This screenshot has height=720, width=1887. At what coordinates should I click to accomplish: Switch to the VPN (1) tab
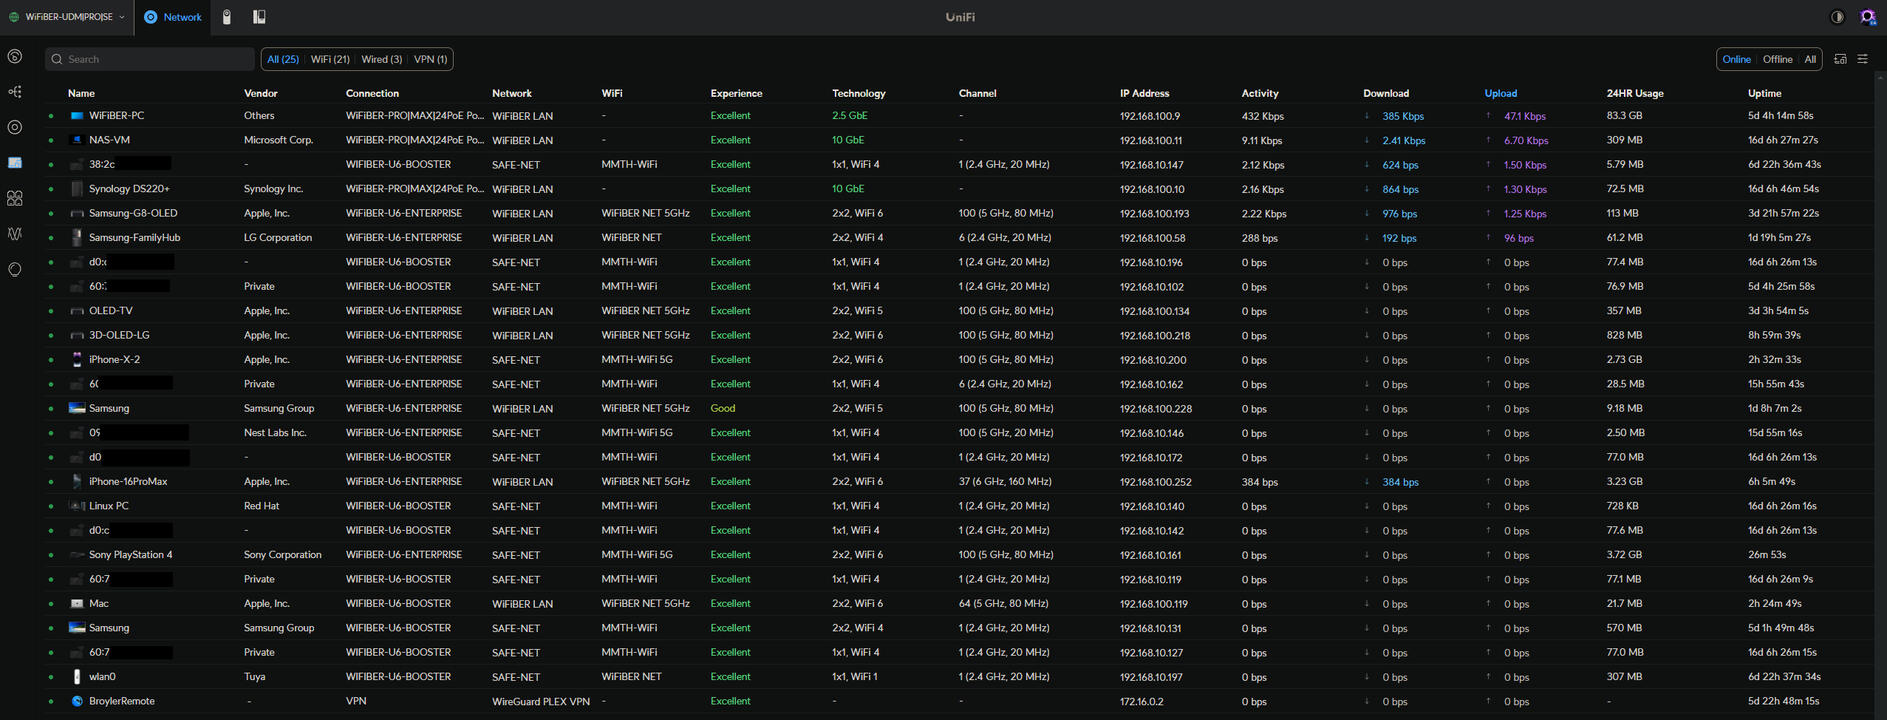(431, 59)
